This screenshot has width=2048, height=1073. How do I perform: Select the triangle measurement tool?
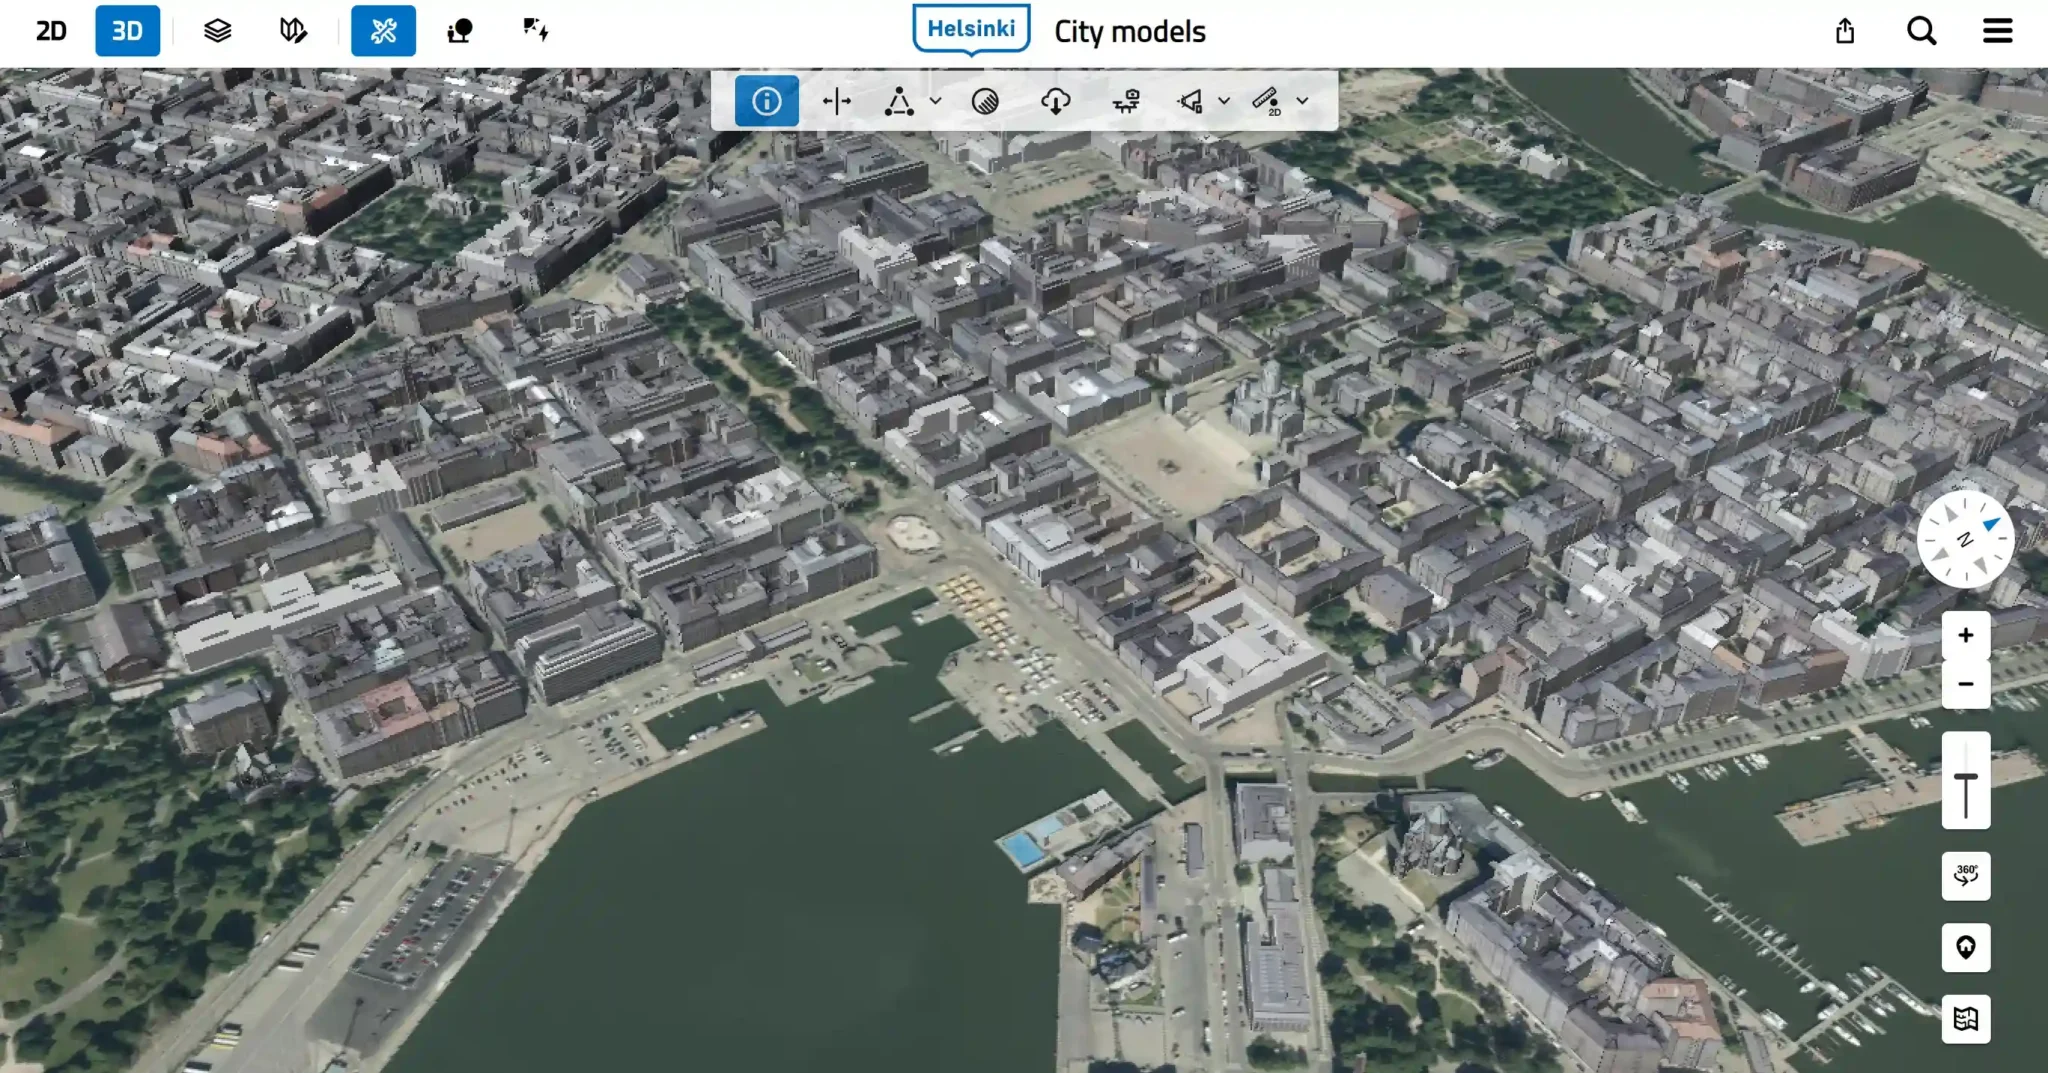click(x=899, y=101)
